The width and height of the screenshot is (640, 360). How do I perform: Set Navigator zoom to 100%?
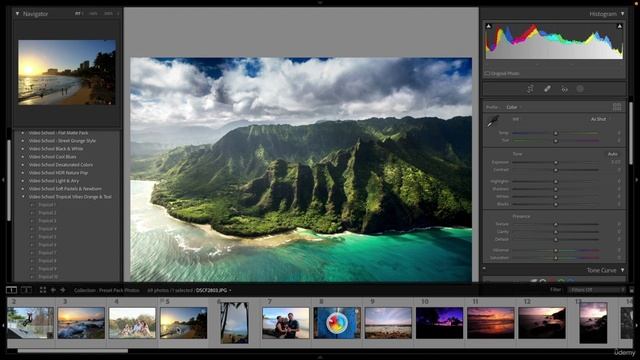click(93, 13)
